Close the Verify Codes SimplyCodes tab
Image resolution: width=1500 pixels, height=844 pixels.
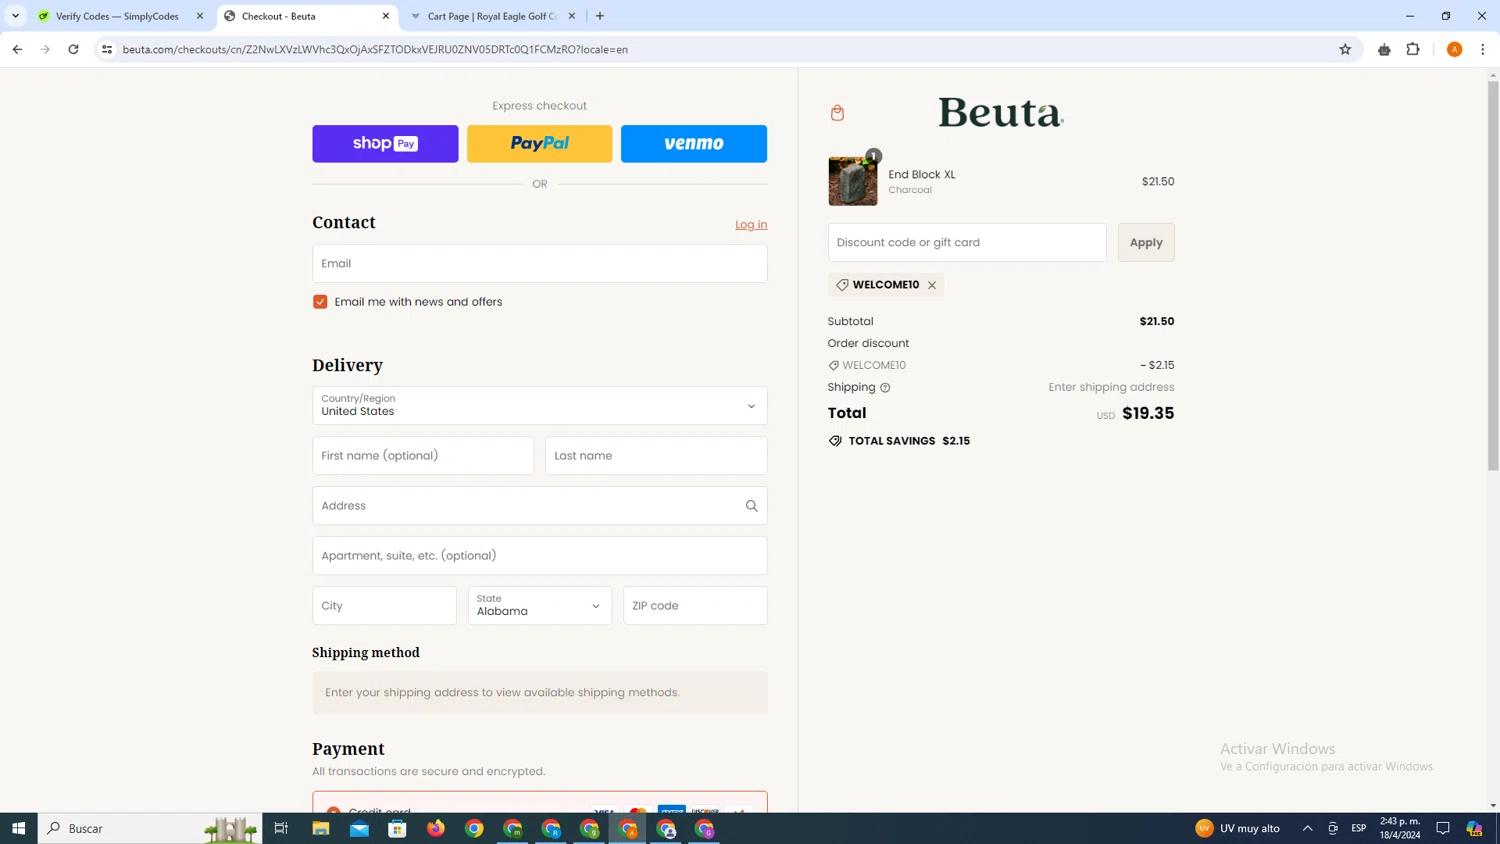(200, 16)
